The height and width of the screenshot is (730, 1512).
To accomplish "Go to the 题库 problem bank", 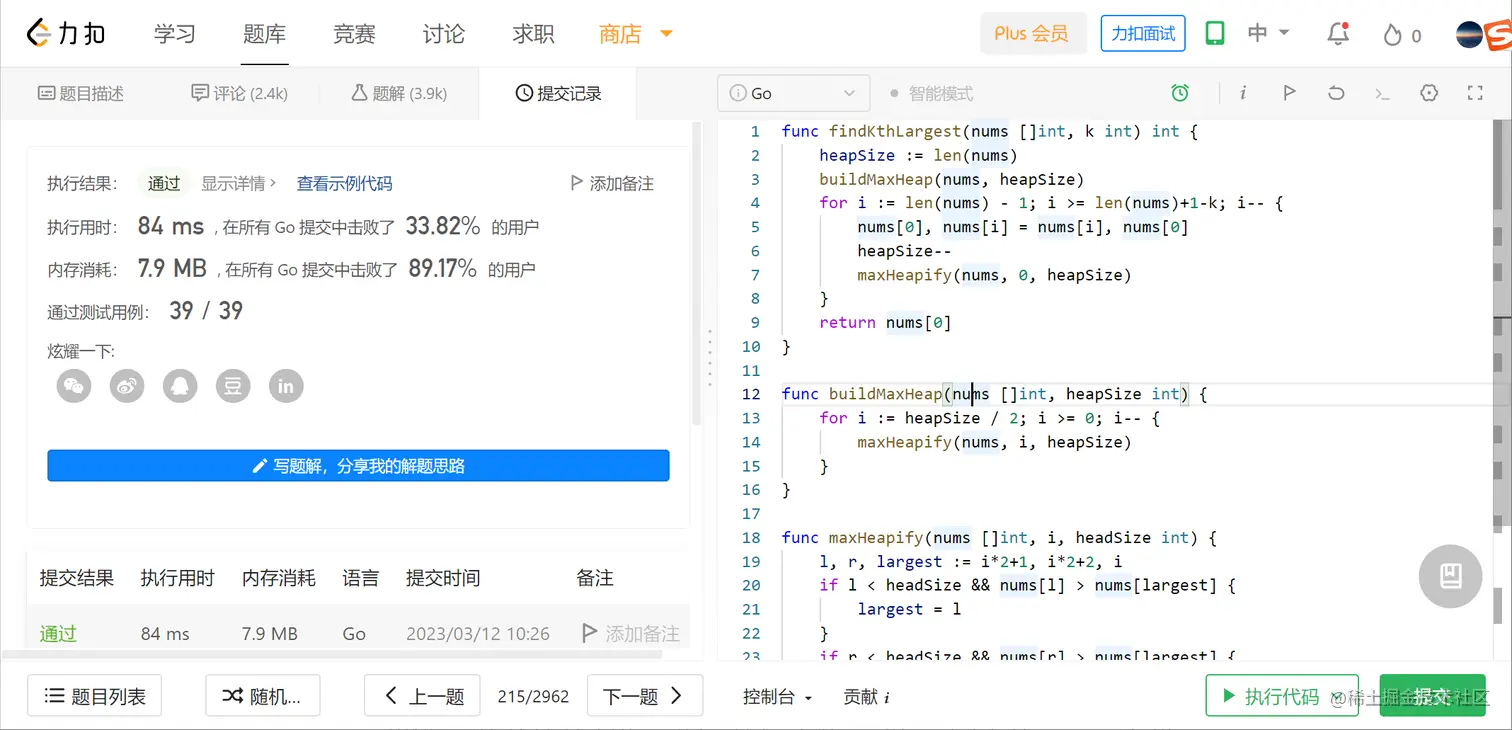I will click(264, 34).
